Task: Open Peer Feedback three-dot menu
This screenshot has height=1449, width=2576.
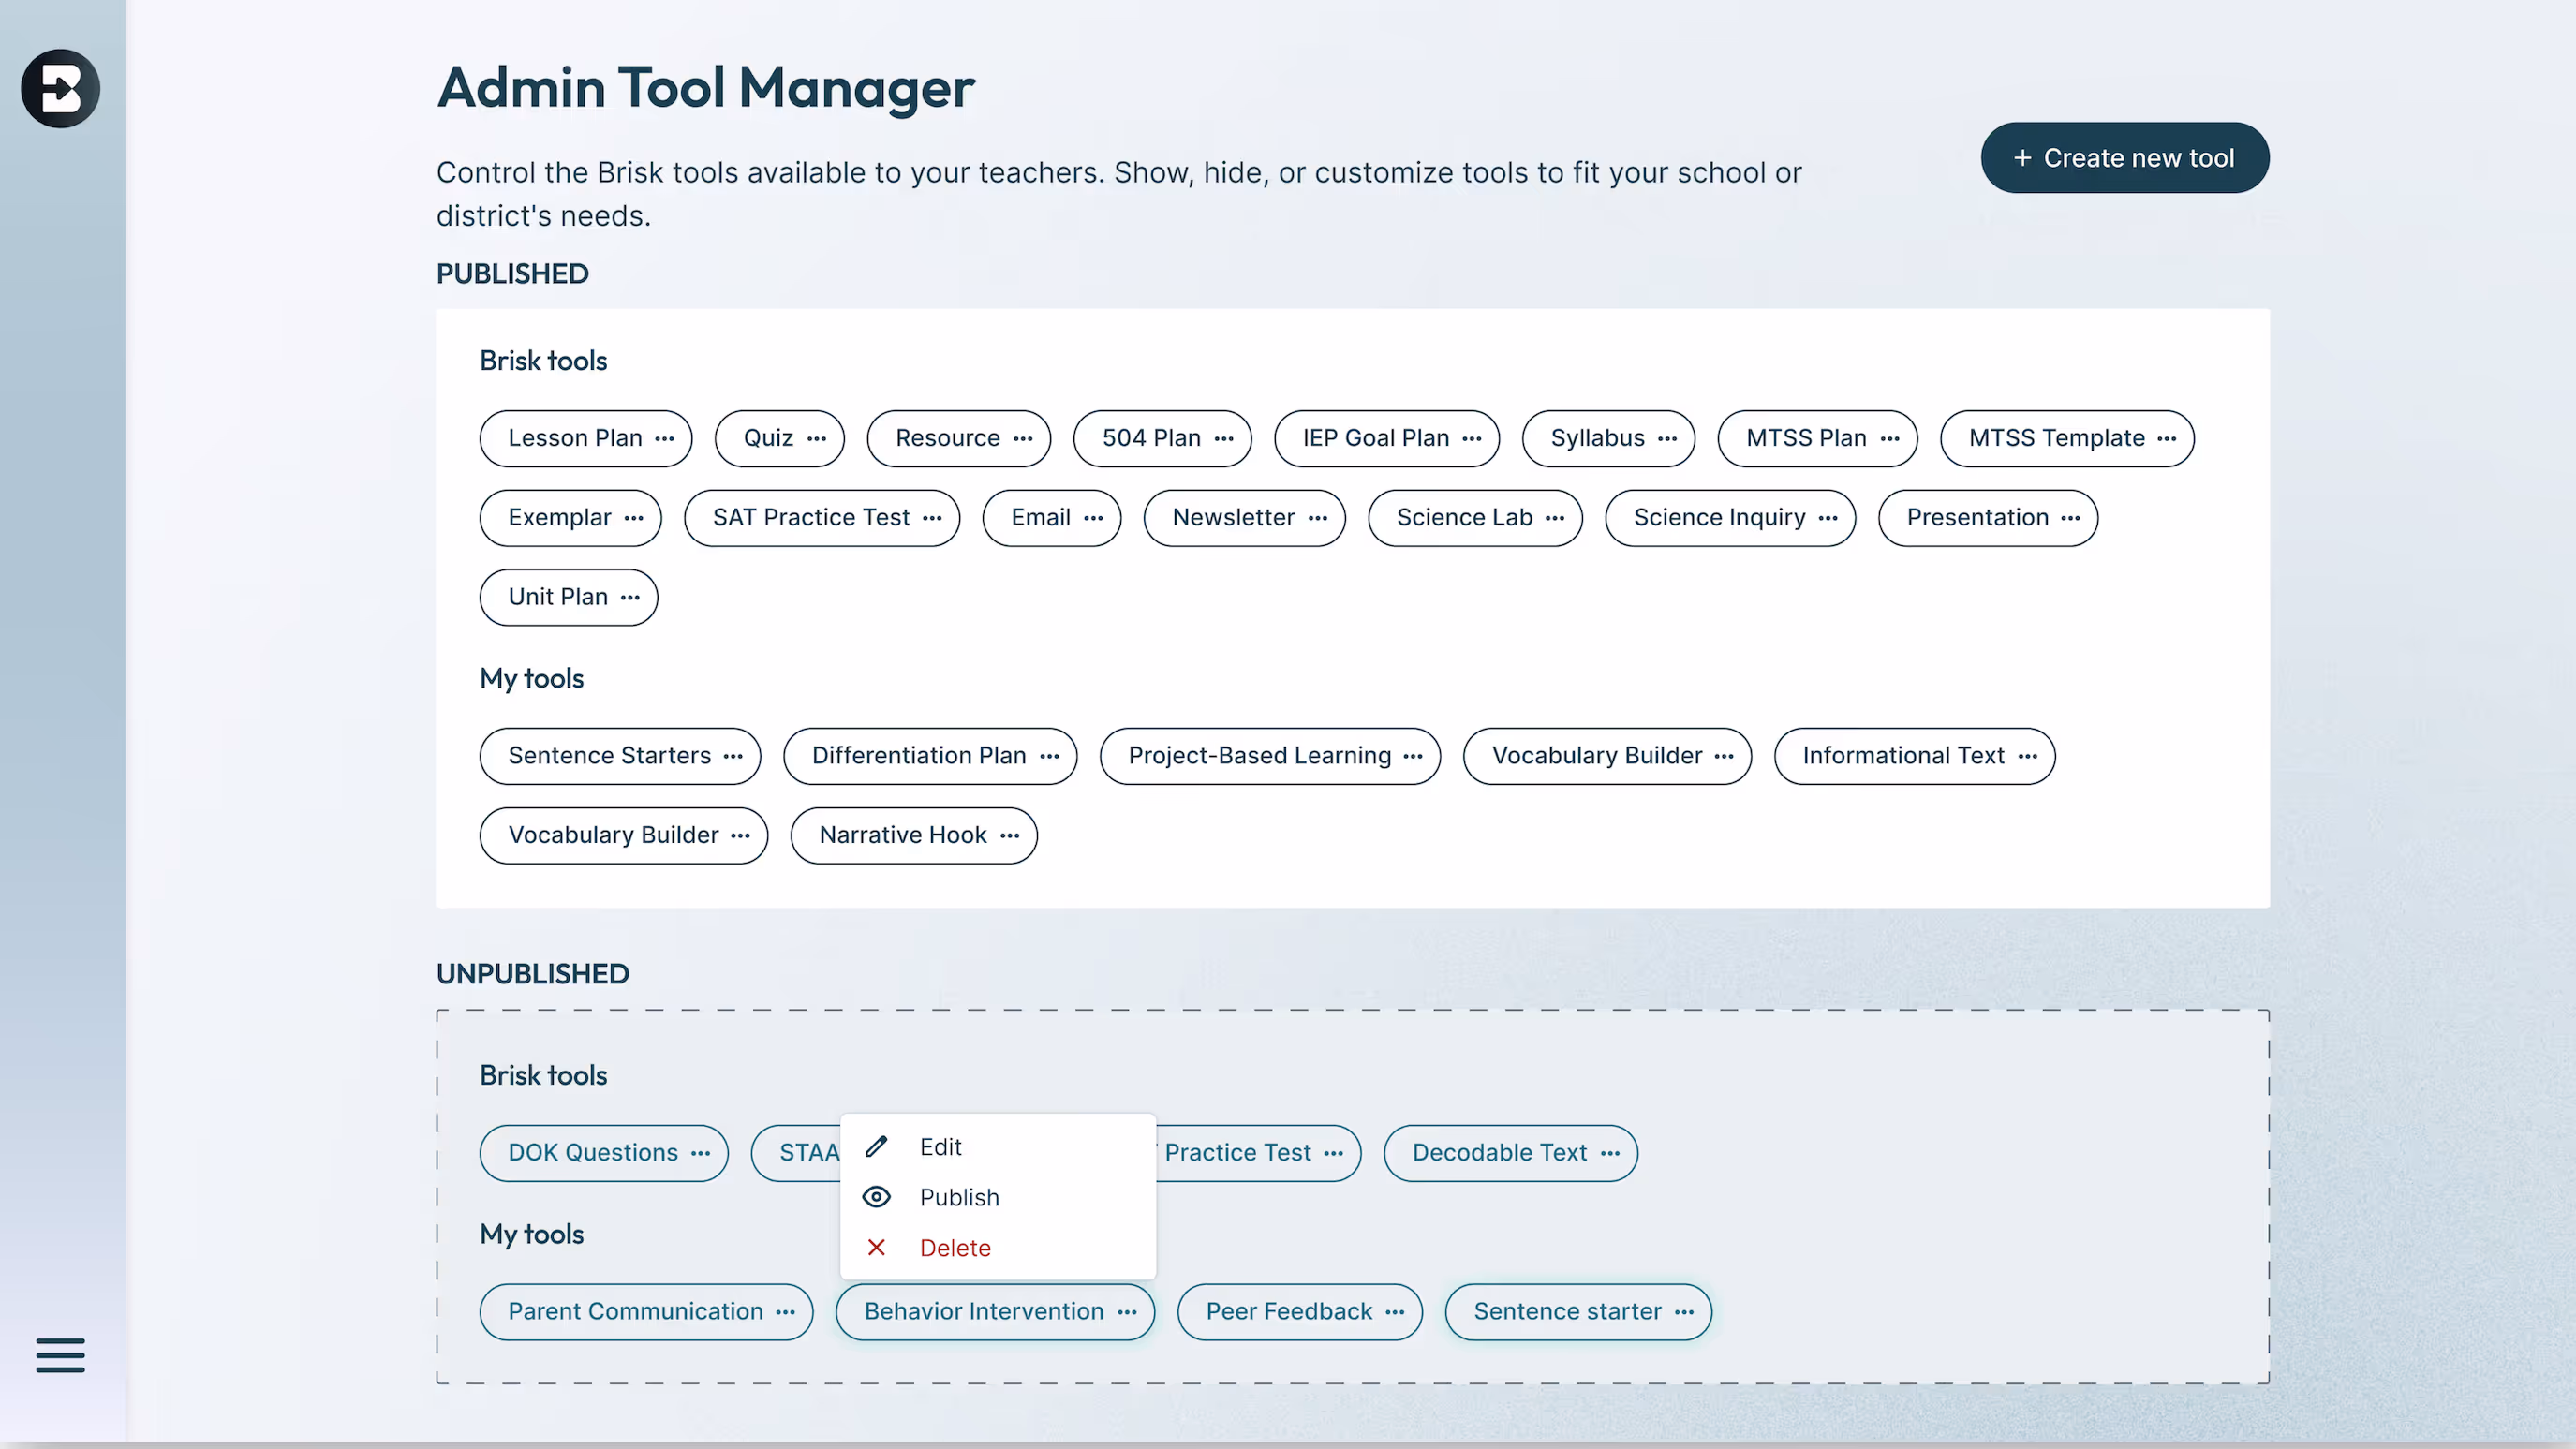Action: click(1395, 1311)
